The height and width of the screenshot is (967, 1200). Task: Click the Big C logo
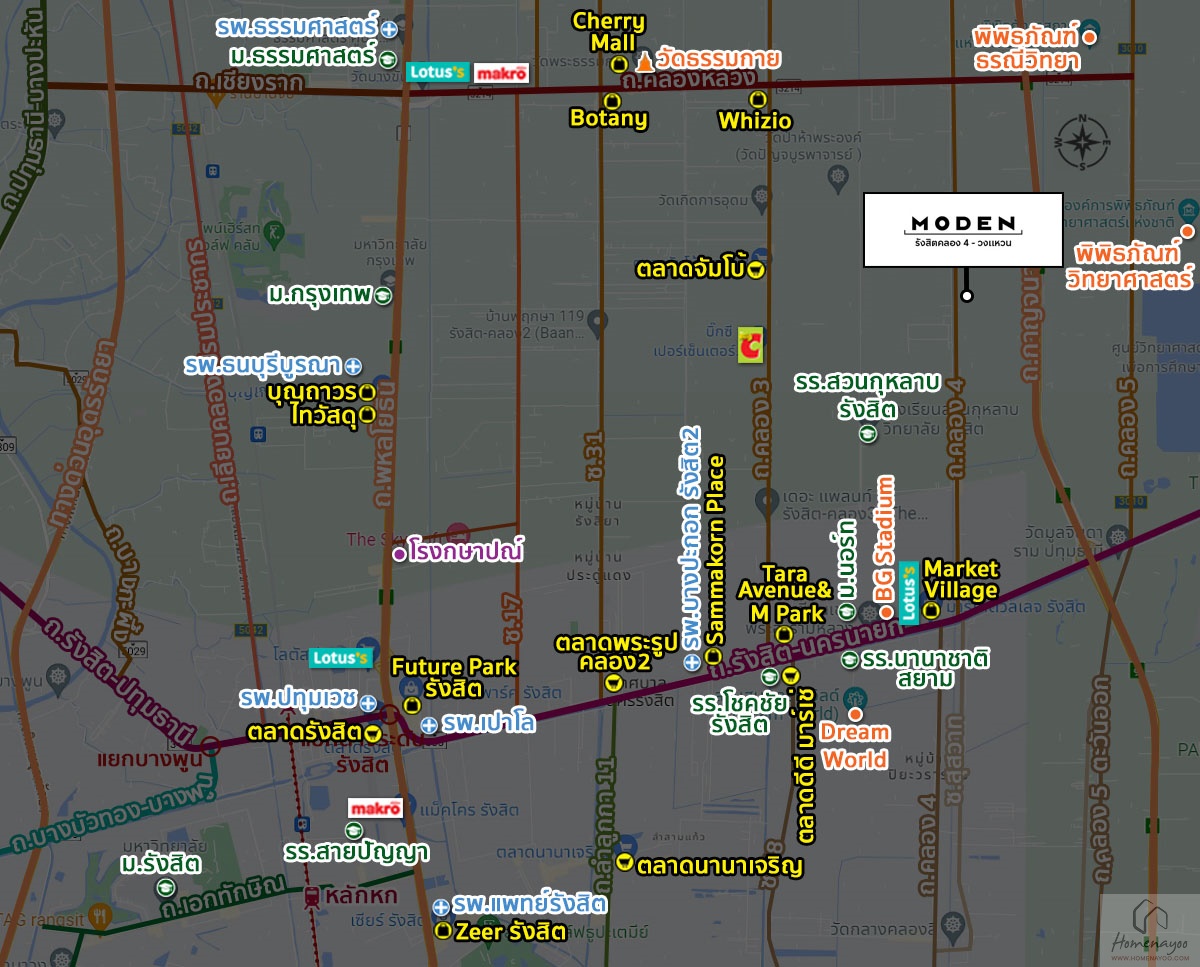pos(750,346)
